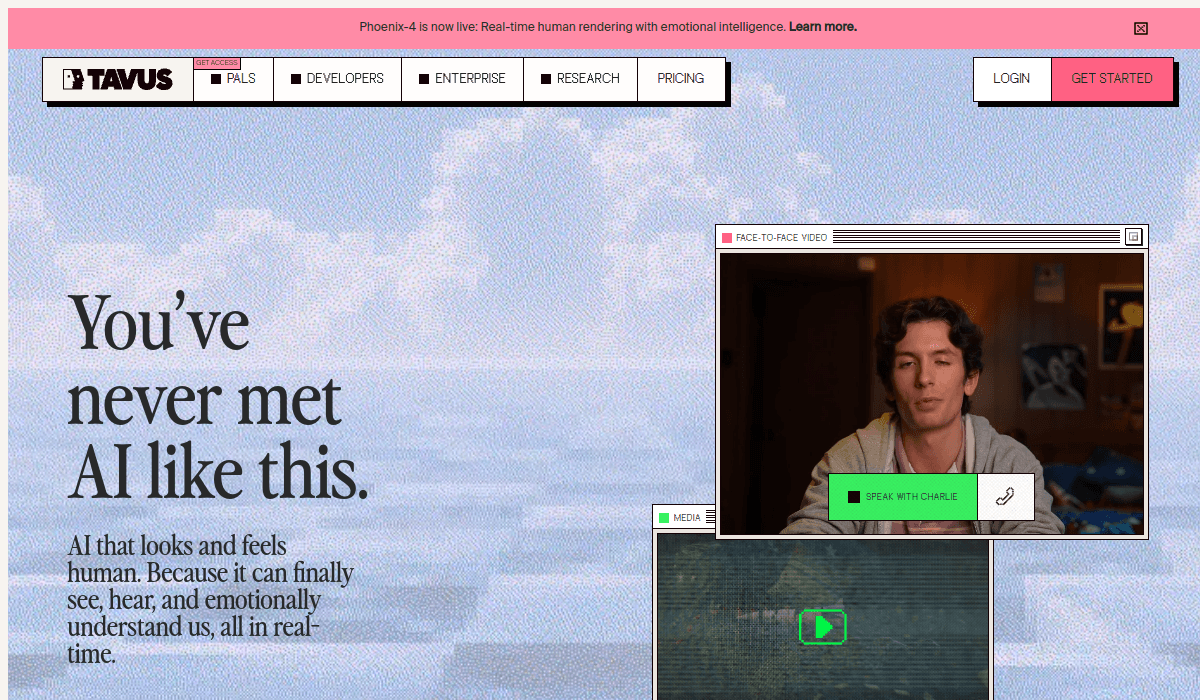
Task: Click the black square icon beside Developers
Action: [296, 79]
